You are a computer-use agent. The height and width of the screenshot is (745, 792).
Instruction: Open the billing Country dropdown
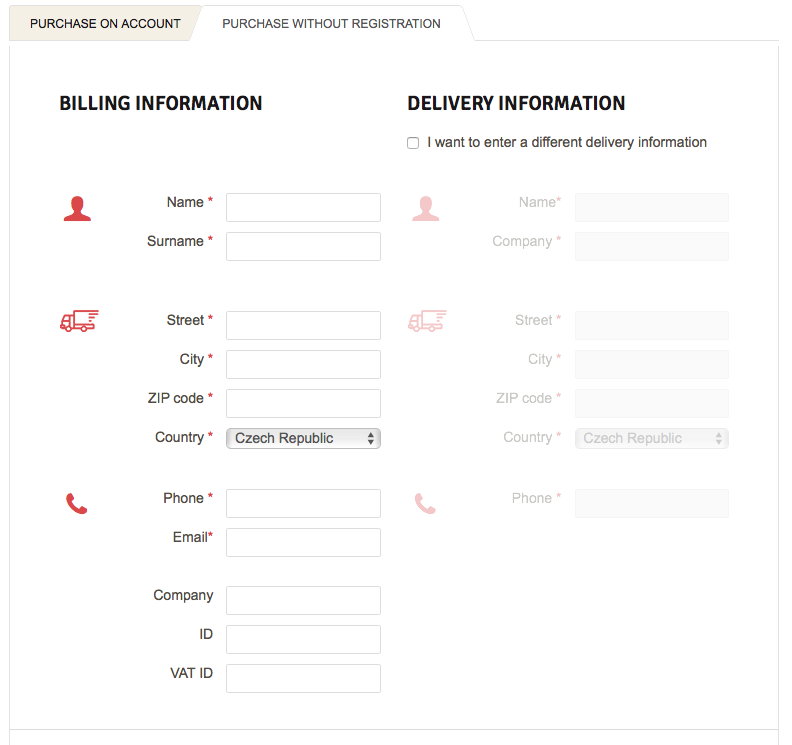(x=303, y=438)
